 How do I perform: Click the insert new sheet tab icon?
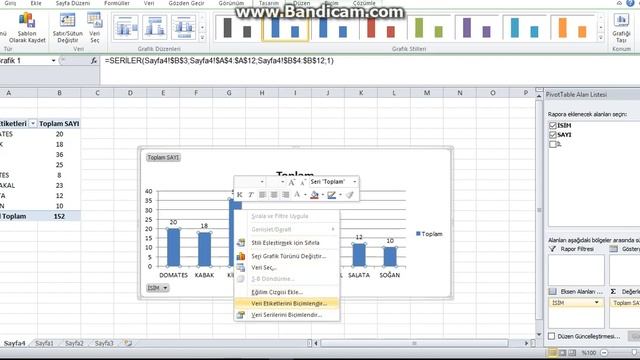tap(128, 343)
